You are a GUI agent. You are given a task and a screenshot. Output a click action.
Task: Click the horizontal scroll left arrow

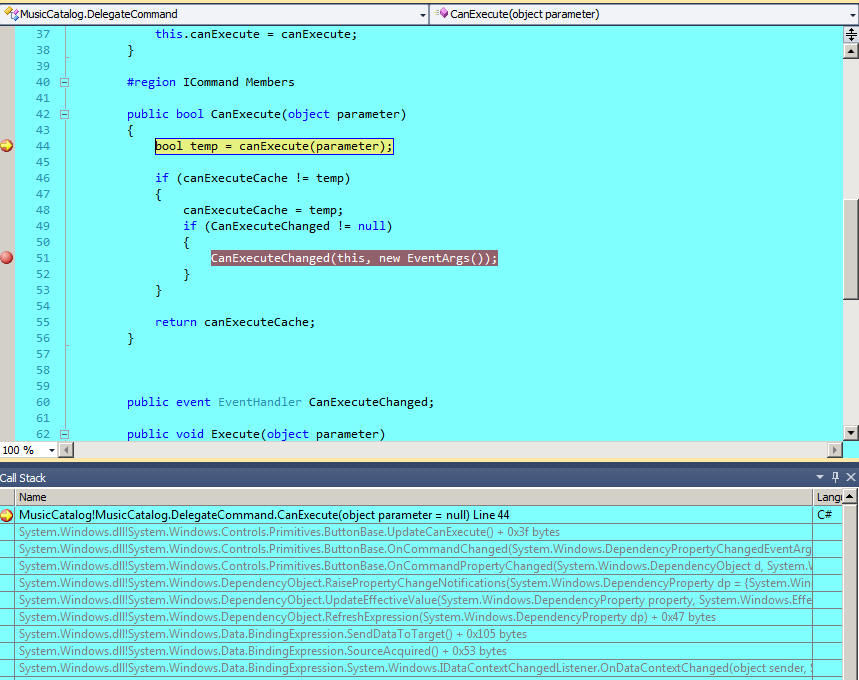click(66, 450)
